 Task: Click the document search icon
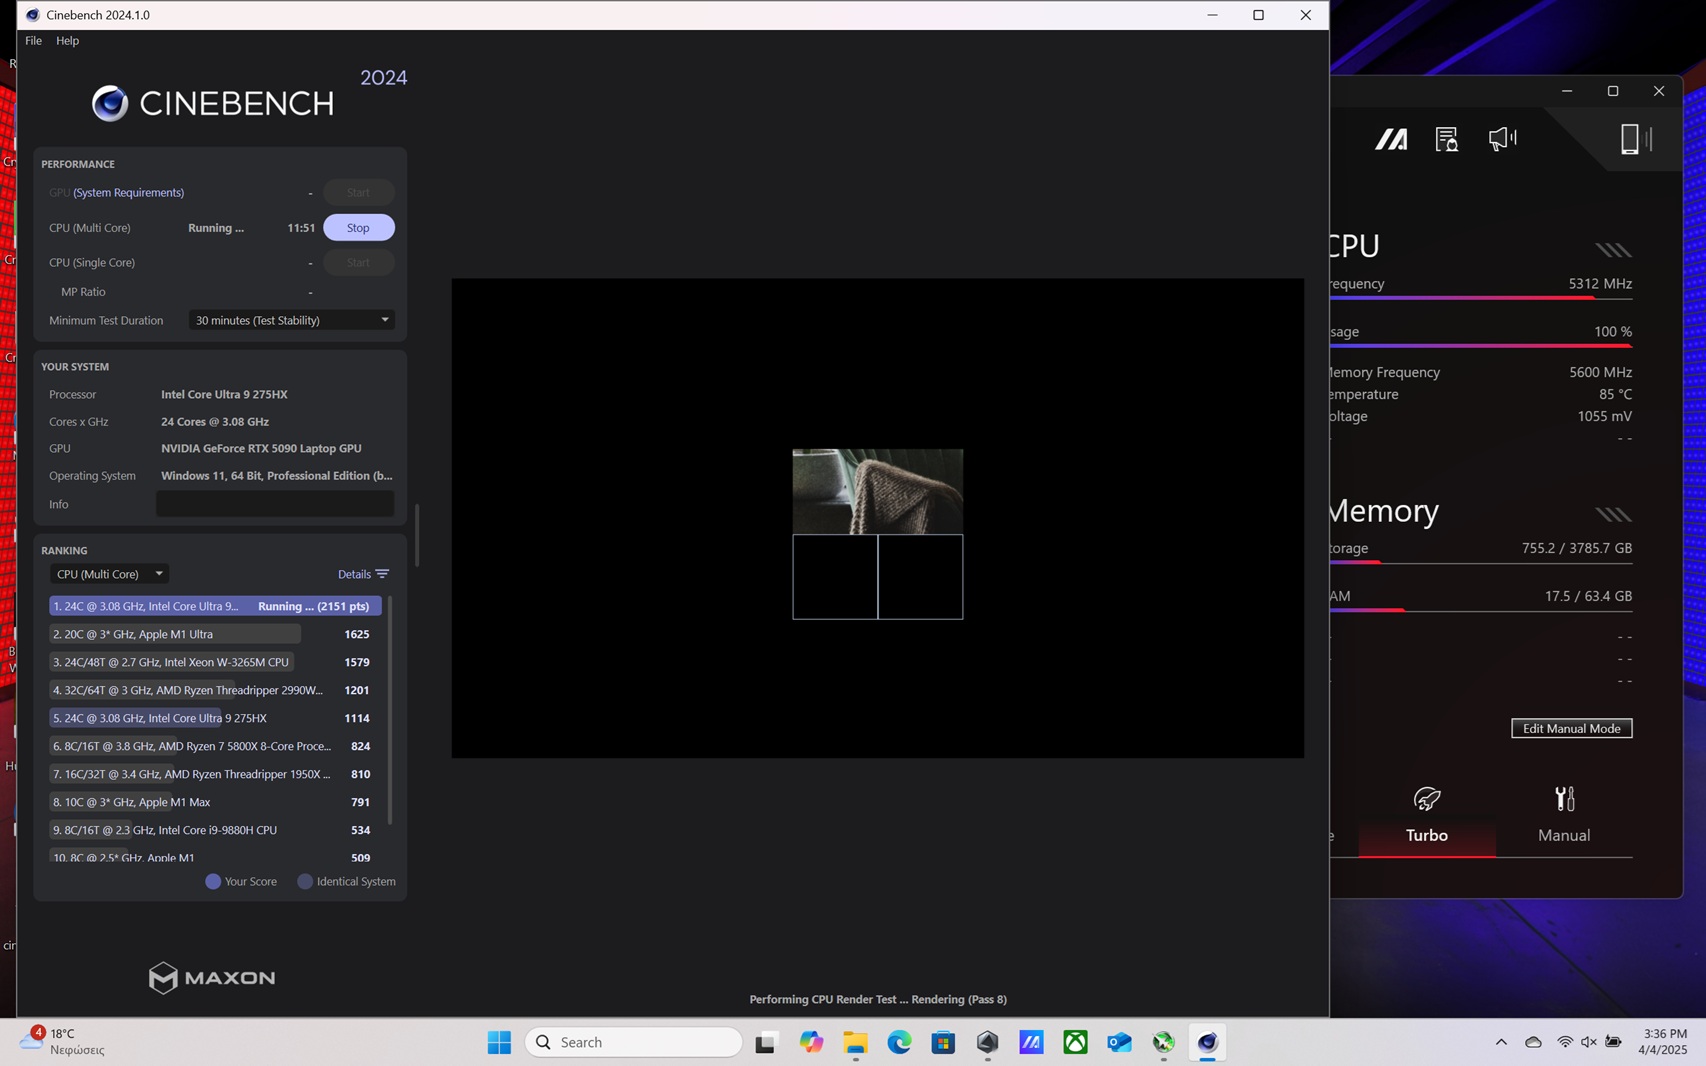[1446, 140]
